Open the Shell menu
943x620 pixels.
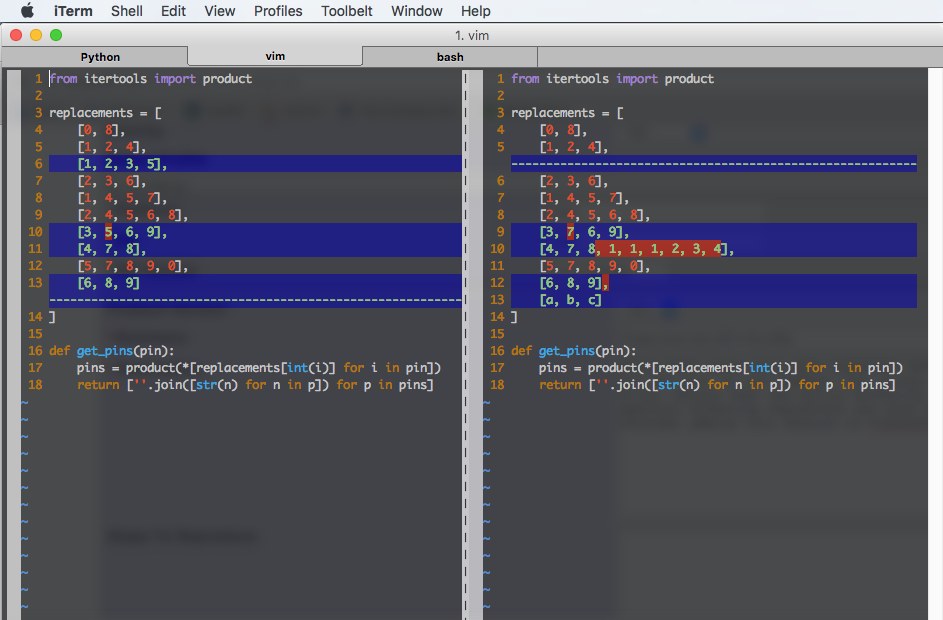[x=126, y=11]
